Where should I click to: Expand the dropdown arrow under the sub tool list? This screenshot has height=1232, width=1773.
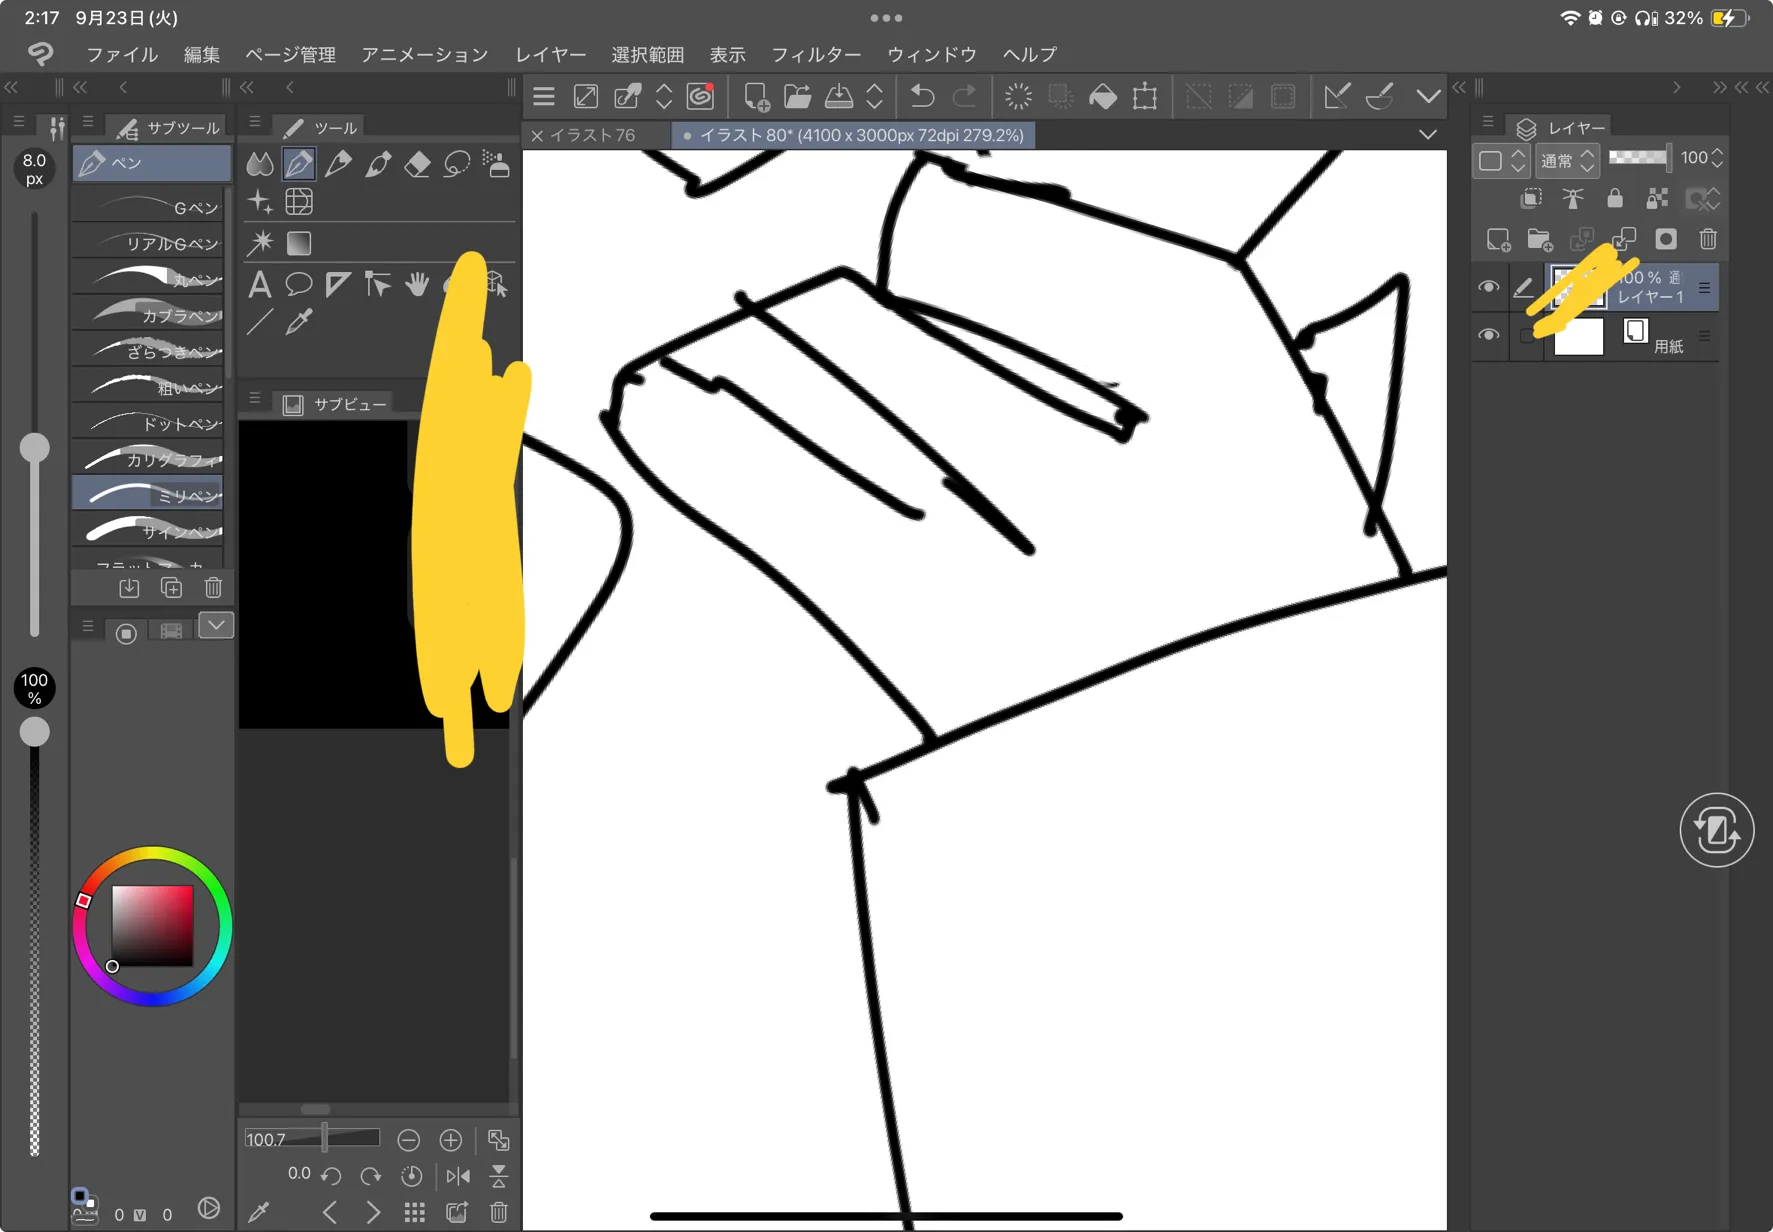point(216,626)
